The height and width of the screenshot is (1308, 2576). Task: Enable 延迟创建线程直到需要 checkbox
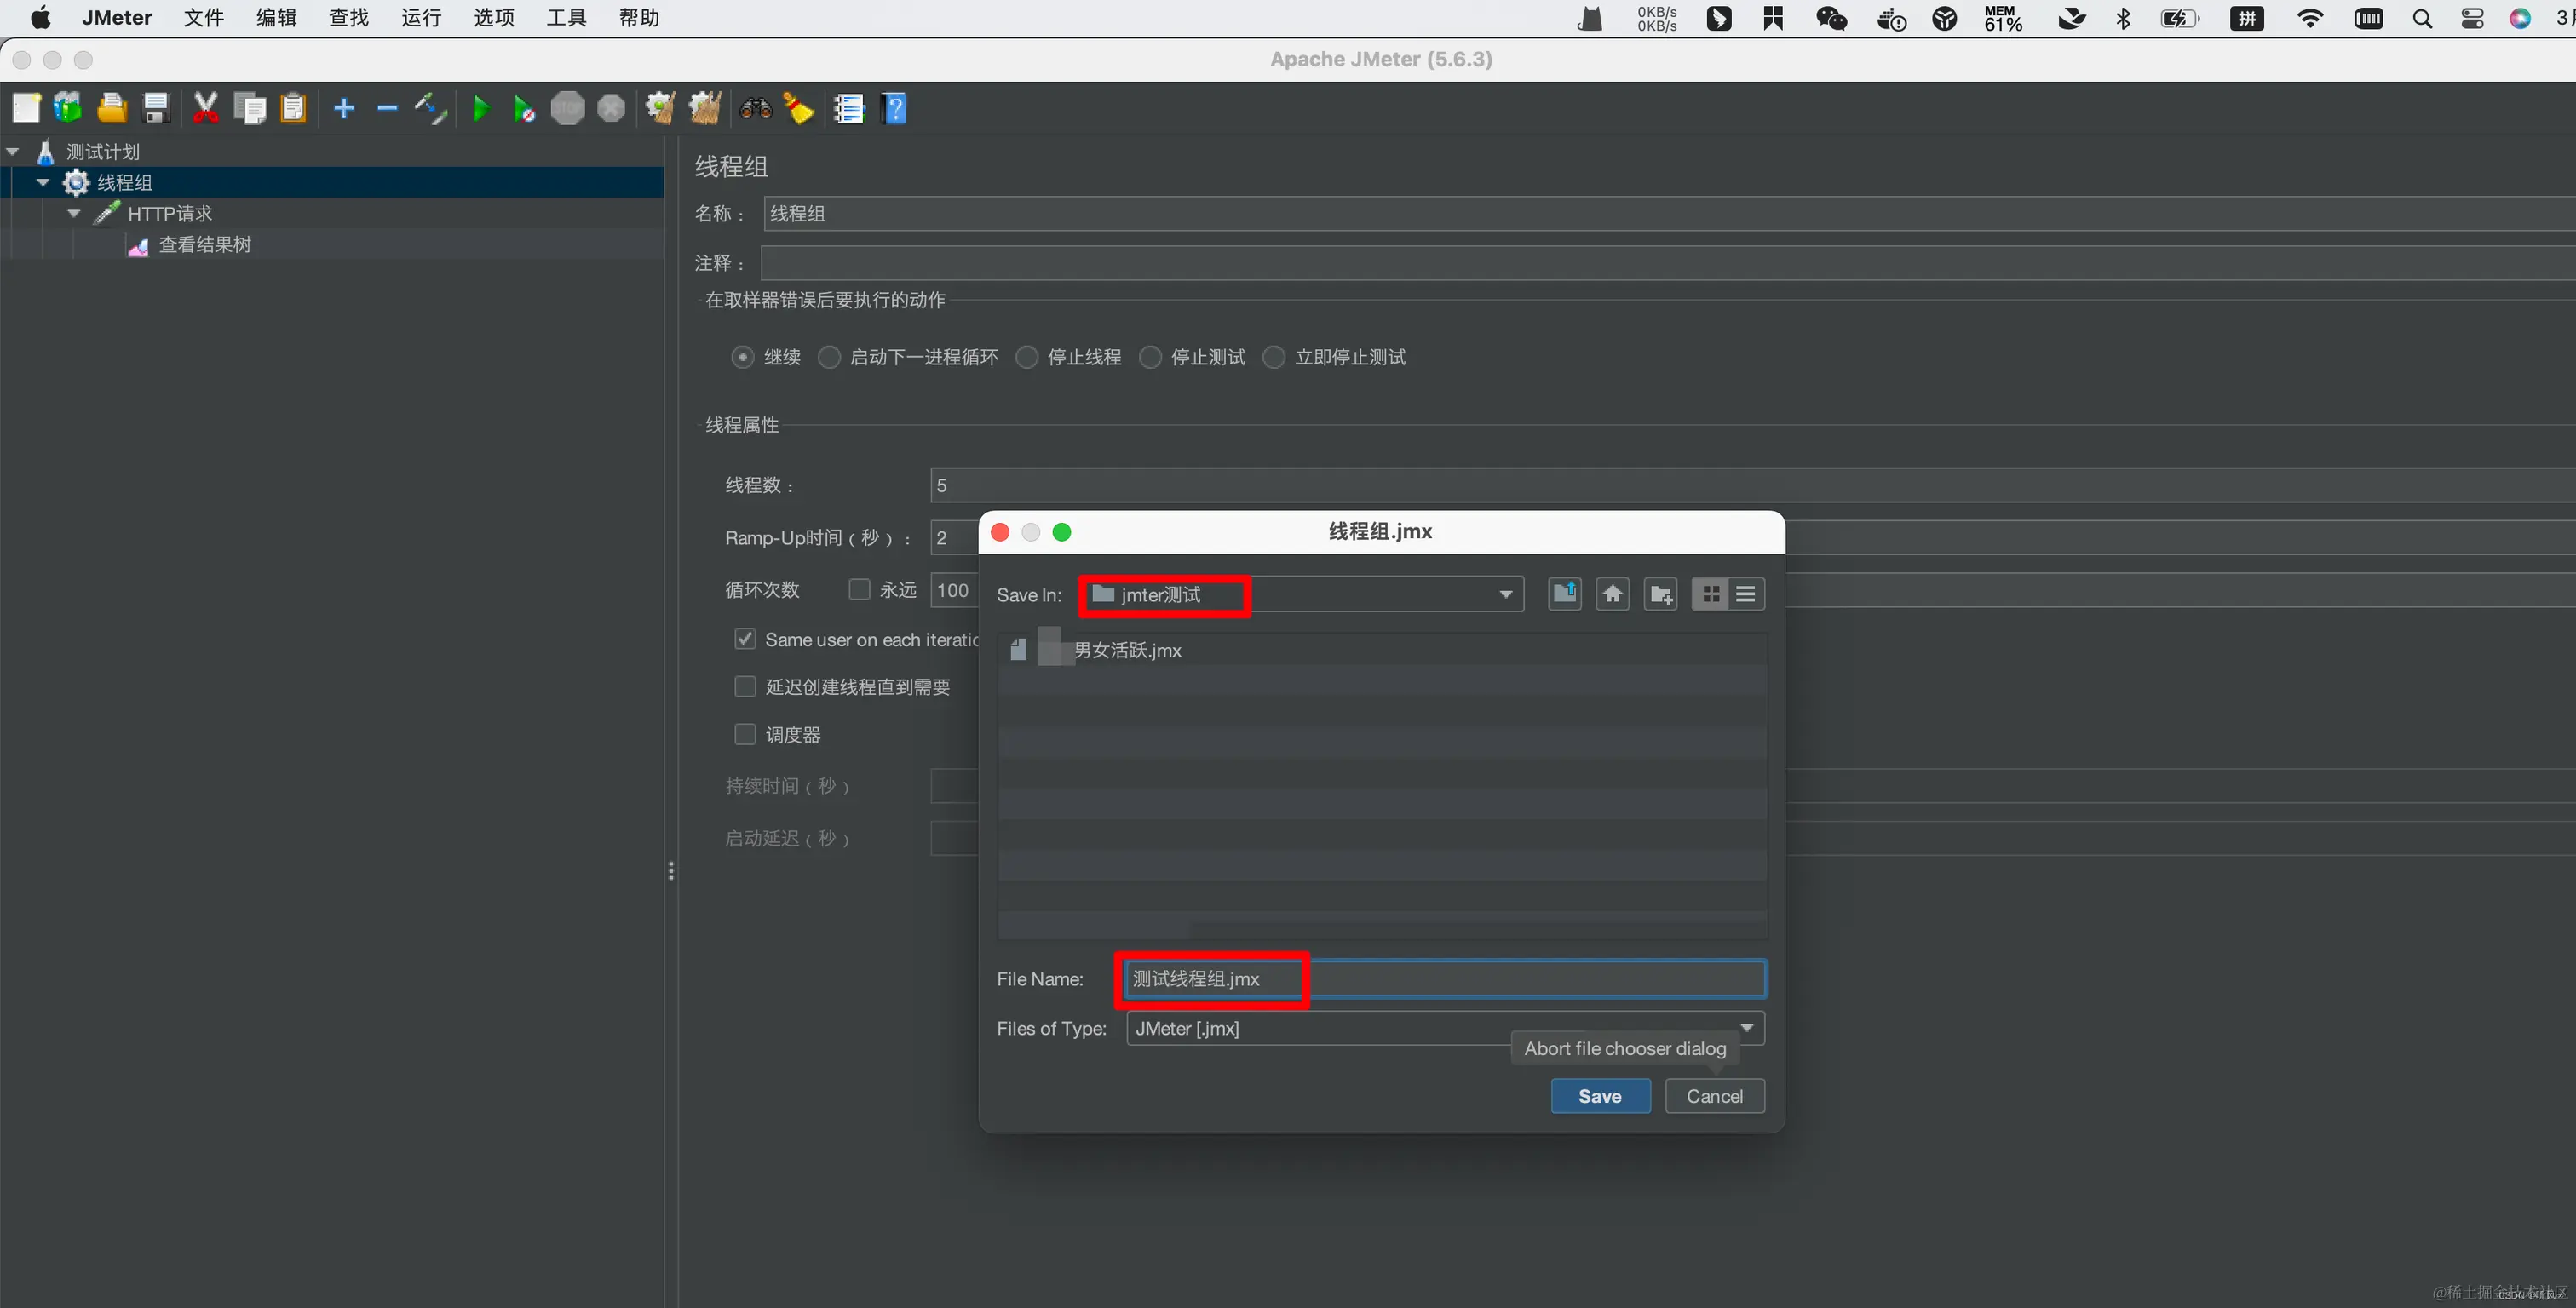[745, 686]
